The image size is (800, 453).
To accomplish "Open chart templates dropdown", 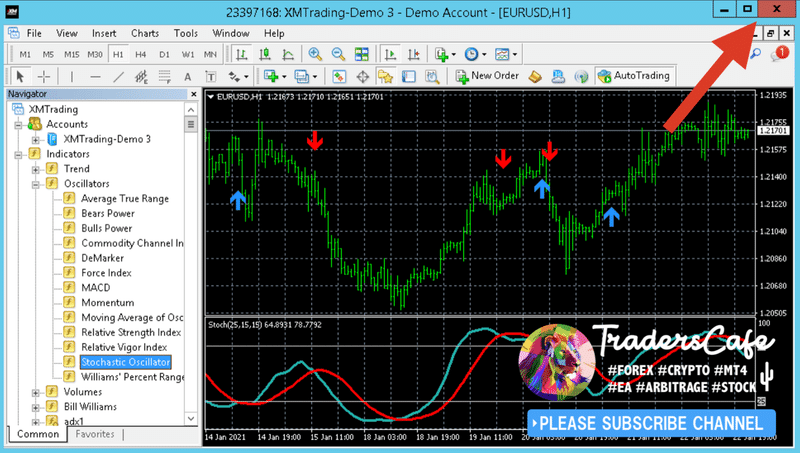I will click(x=506, y=54).
